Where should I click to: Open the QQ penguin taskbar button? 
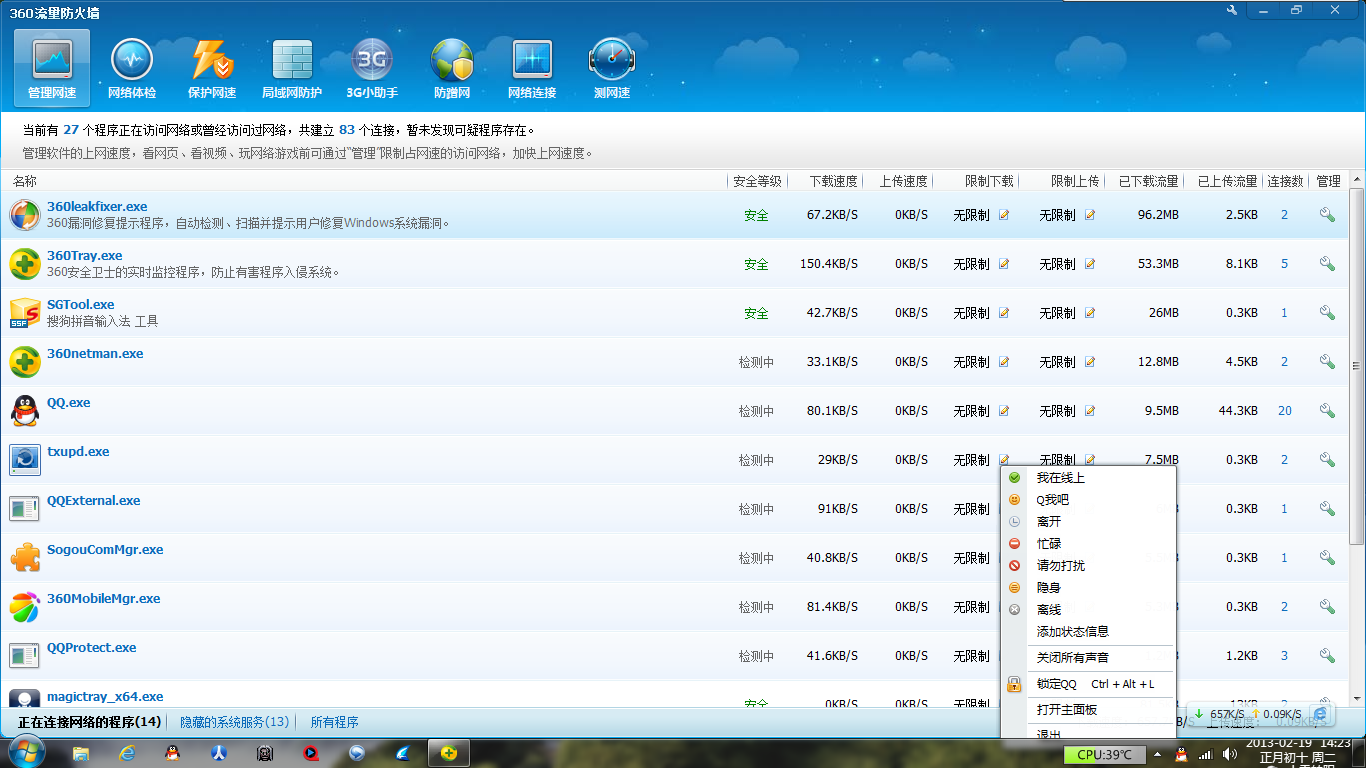(173, 753)
